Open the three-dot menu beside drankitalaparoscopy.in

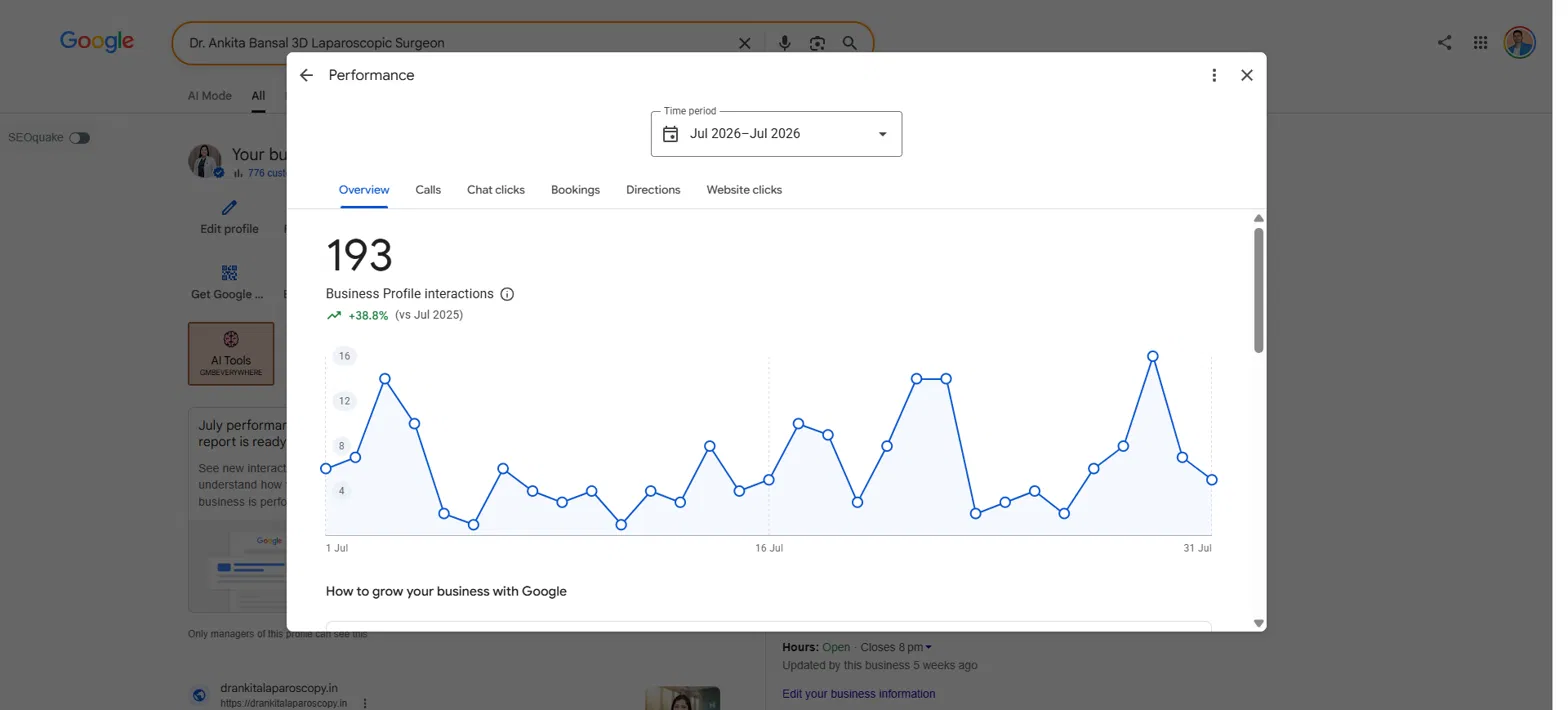click(365, 703)
